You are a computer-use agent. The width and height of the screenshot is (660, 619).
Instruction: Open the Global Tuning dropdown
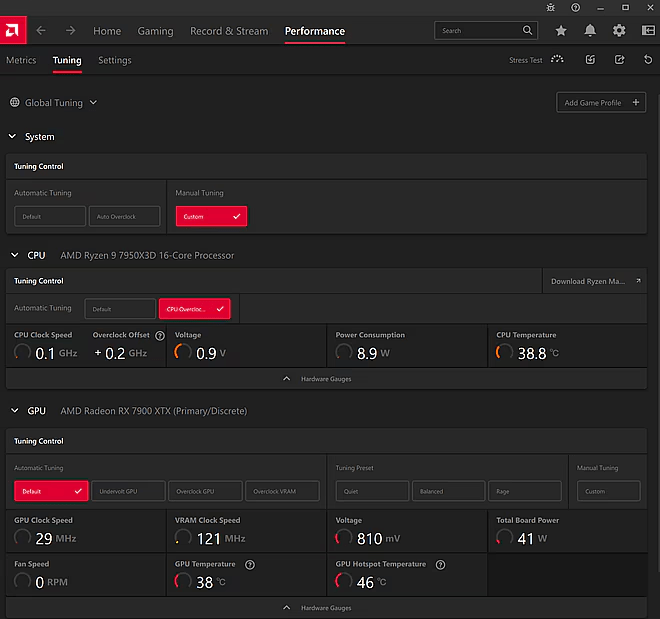click(x=54, y=102)
